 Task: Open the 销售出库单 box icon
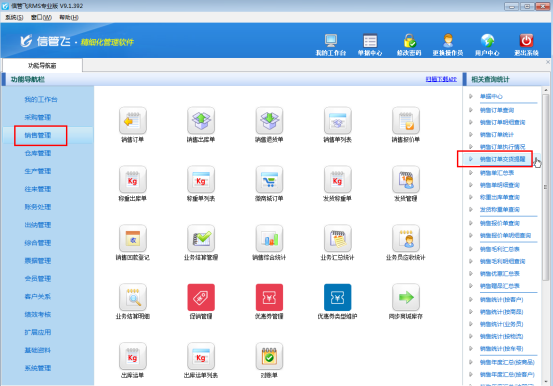pos(201,120)
